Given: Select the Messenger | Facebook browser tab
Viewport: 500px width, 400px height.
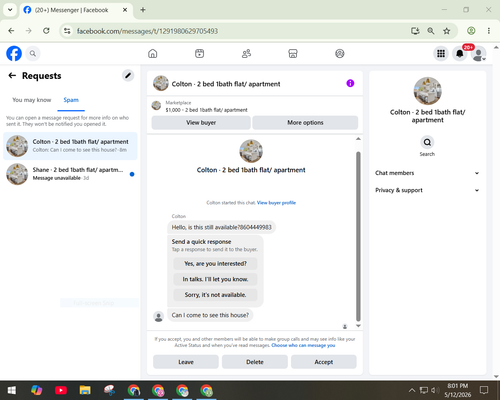Looking at the screenshot, I should pos(76,10).
